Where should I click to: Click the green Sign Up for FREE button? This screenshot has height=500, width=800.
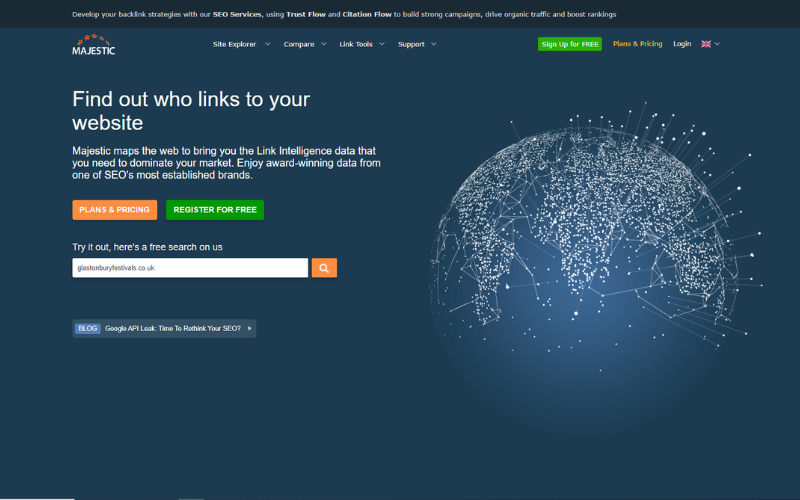[x=570, y=44]
